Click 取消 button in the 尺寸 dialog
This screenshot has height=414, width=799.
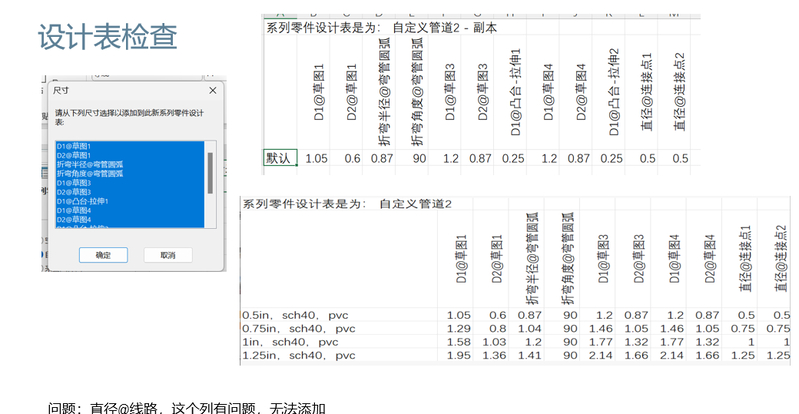(x=160, y=255)
